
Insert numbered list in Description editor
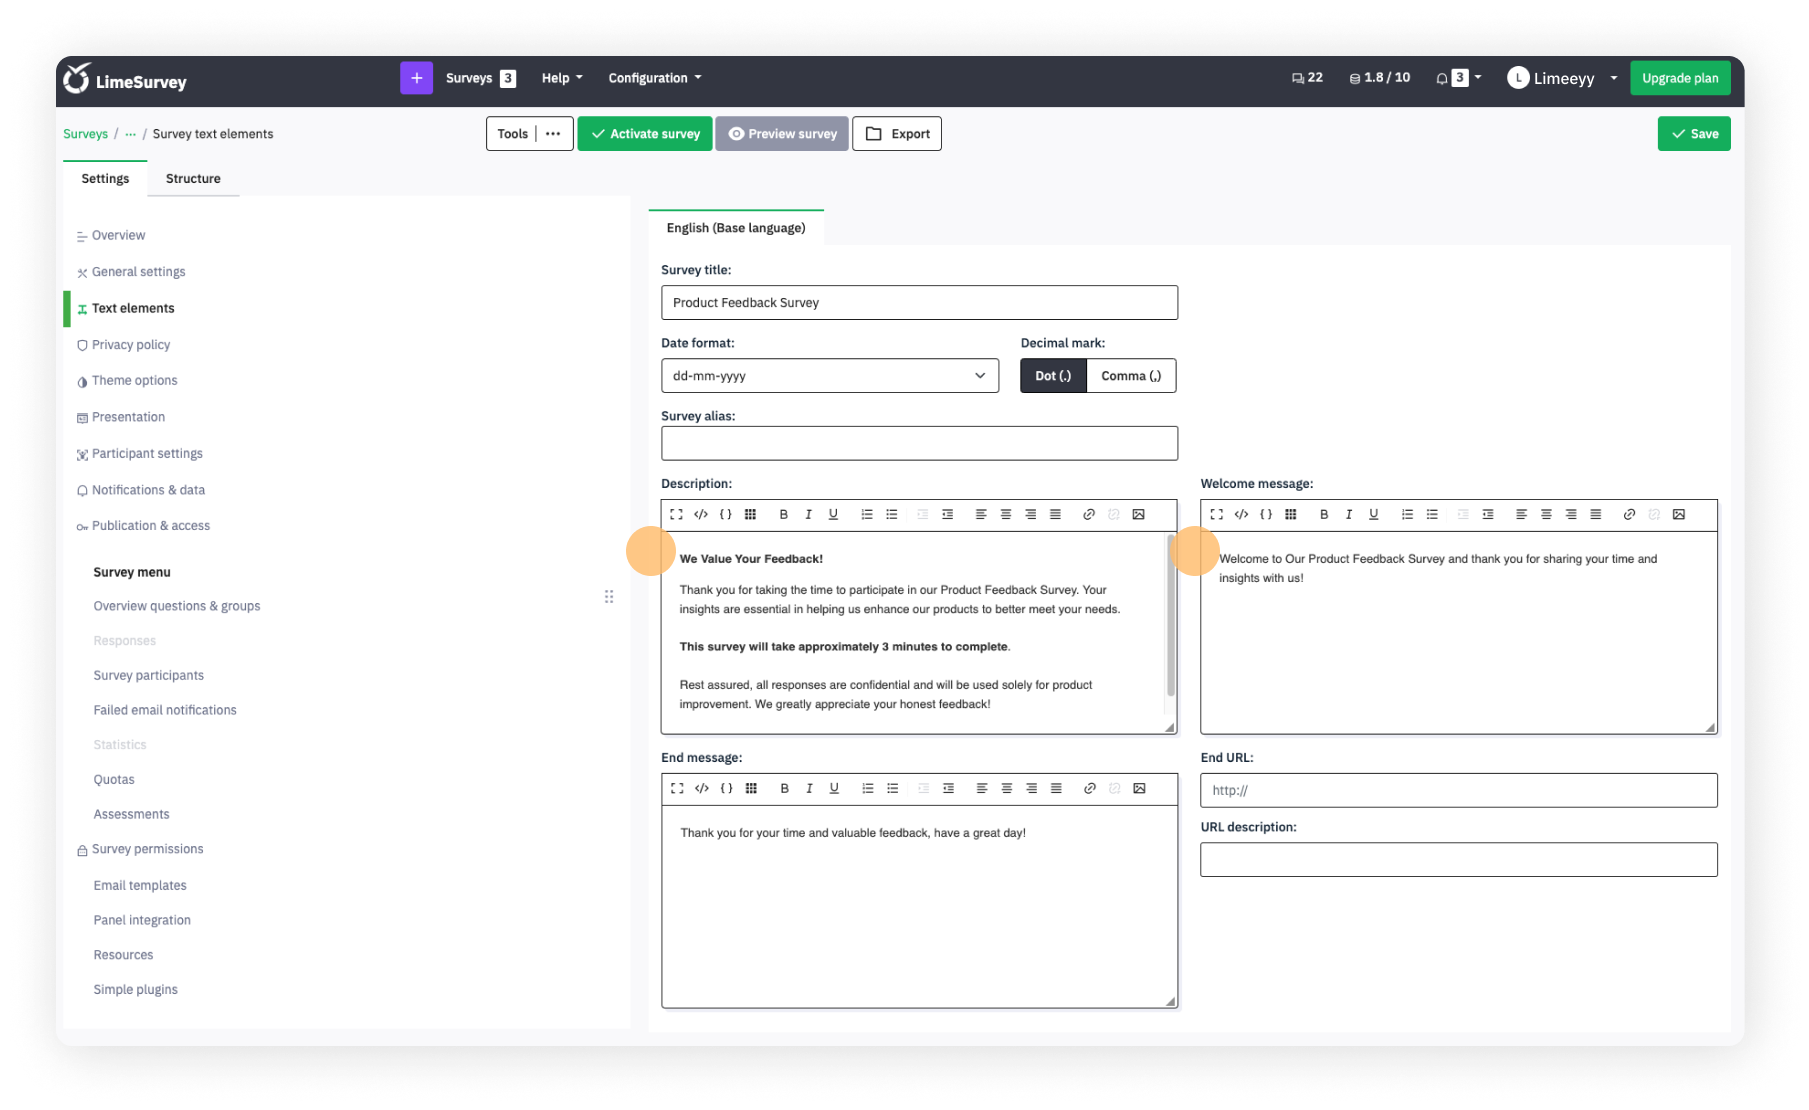[x=867, y=514]
